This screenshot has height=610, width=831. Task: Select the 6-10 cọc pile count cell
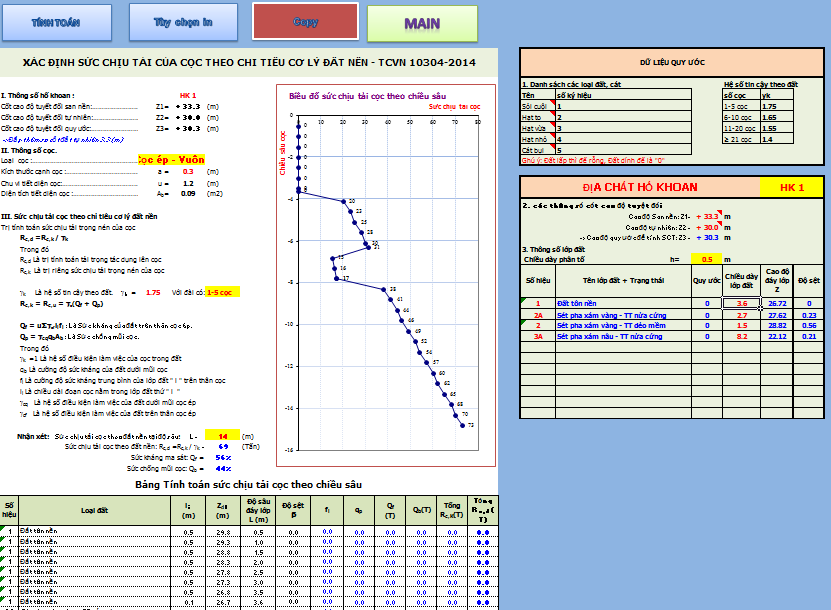[x=742, y=117]
